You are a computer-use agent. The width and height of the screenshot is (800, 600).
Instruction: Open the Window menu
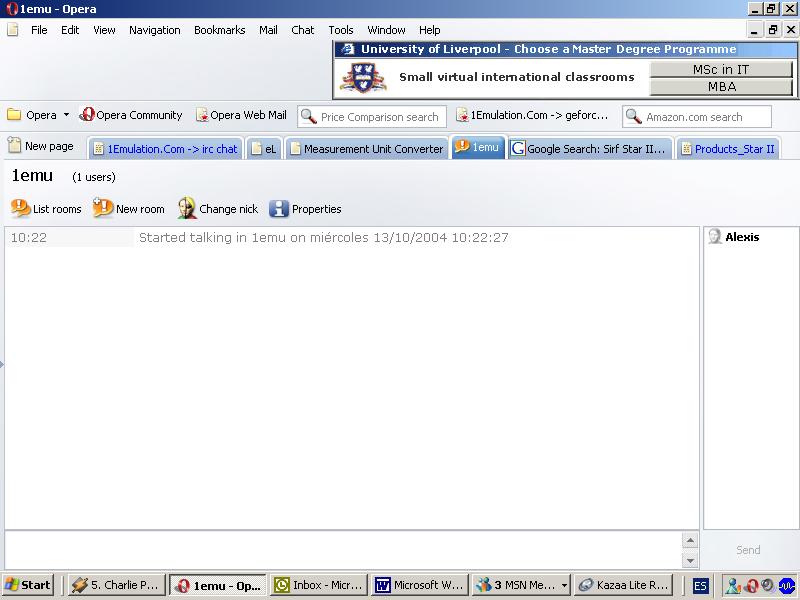[x=386, y=30]
